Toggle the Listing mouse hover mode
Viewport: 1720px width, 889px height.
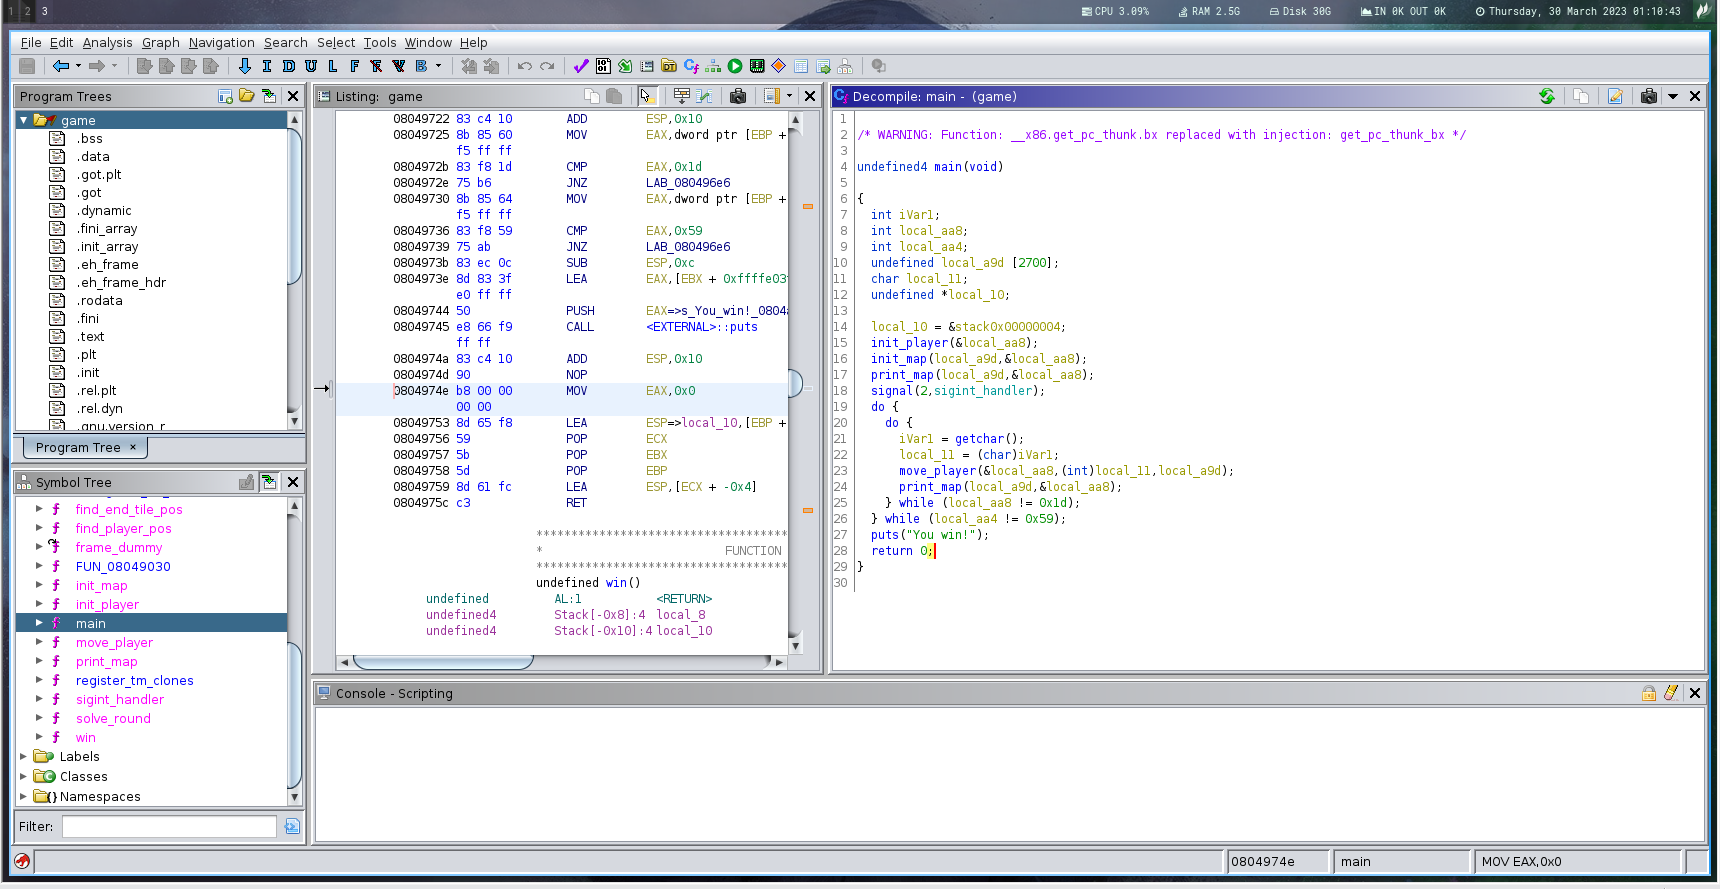coord(647,96)
